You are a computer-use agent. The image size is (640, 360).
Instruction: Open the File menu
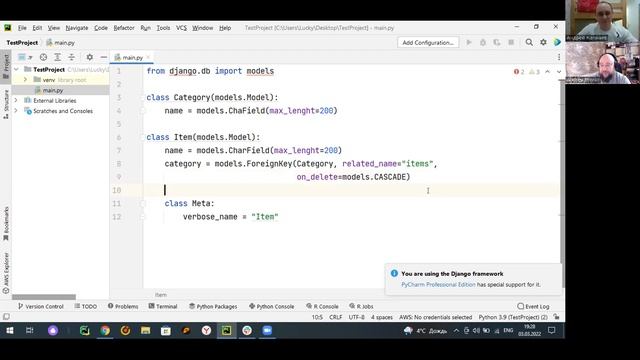click(22, 28)
